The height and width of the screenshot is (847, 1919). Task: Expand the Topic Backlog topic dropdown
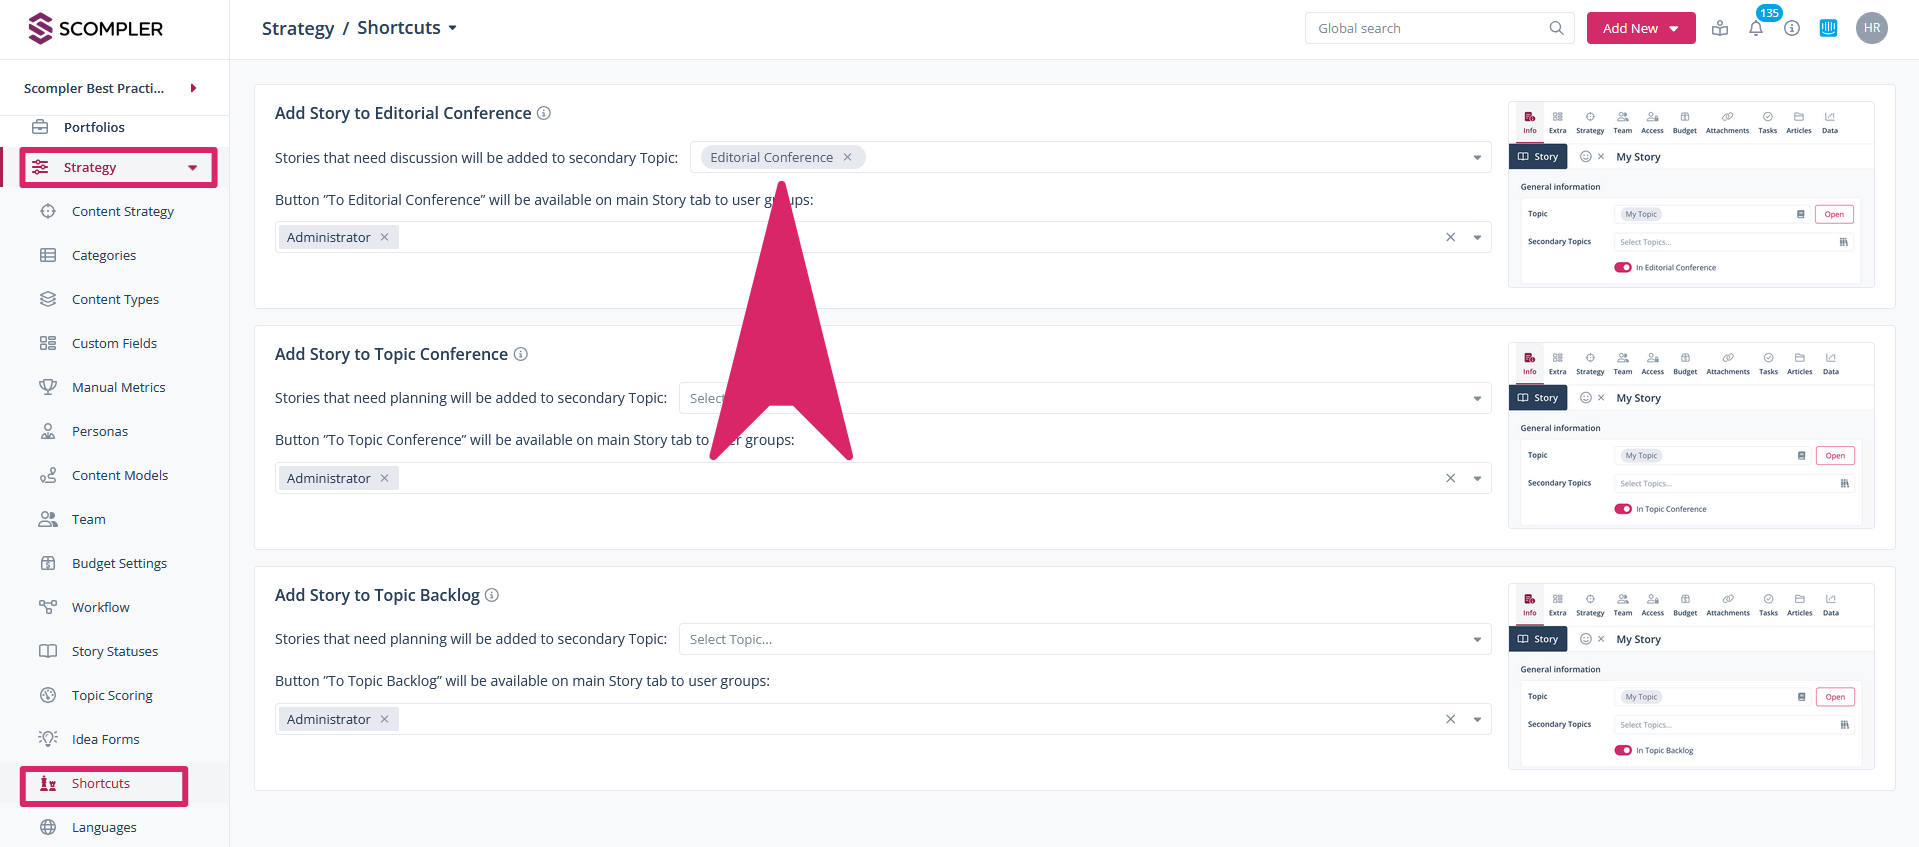click(1476, 639)
